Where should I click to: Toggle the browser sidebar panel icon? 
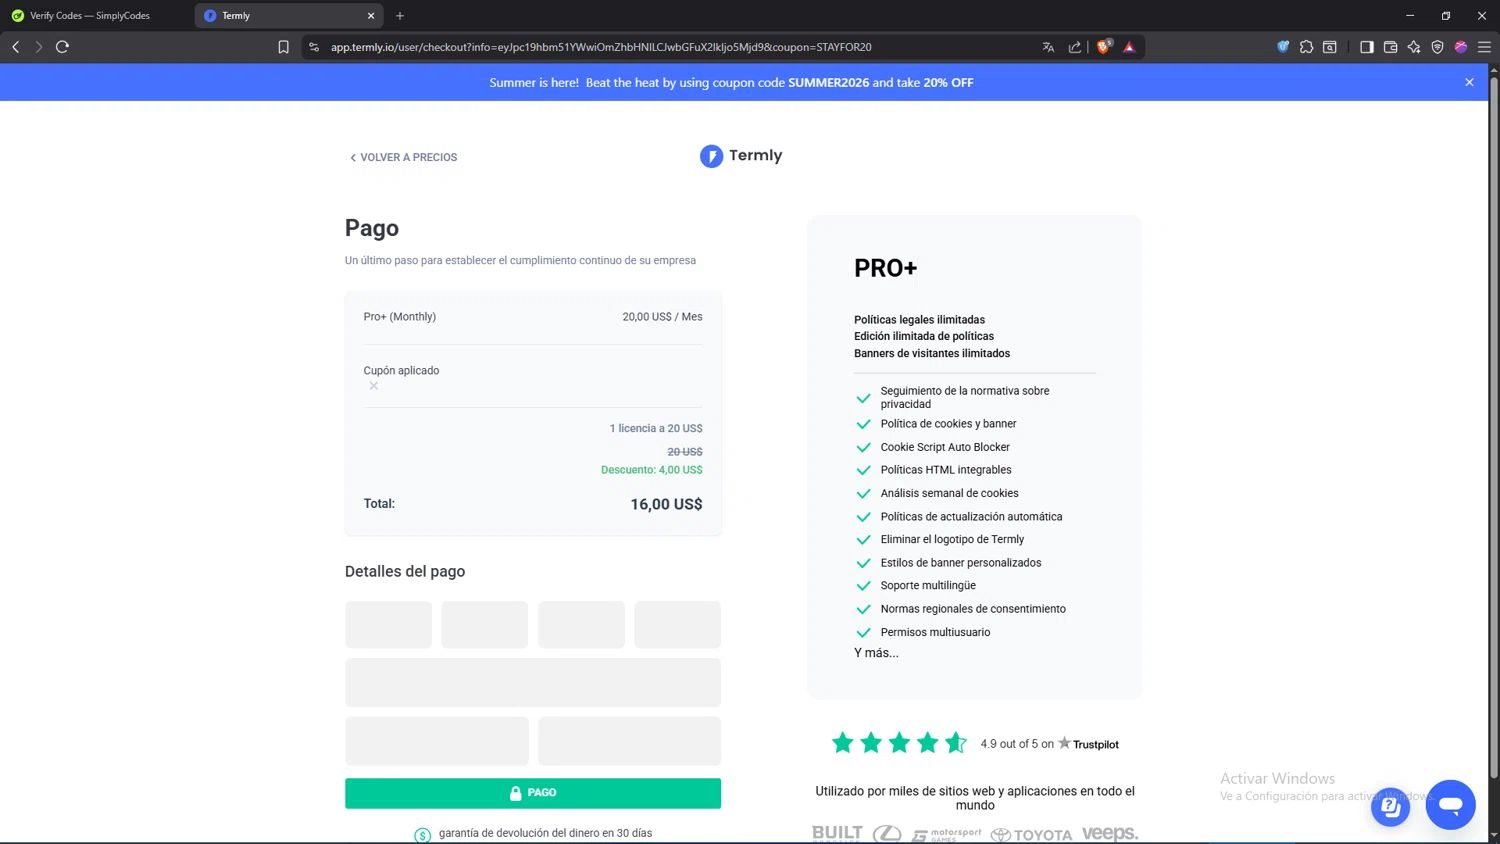pyautogui.click(x=1367, y=47)
